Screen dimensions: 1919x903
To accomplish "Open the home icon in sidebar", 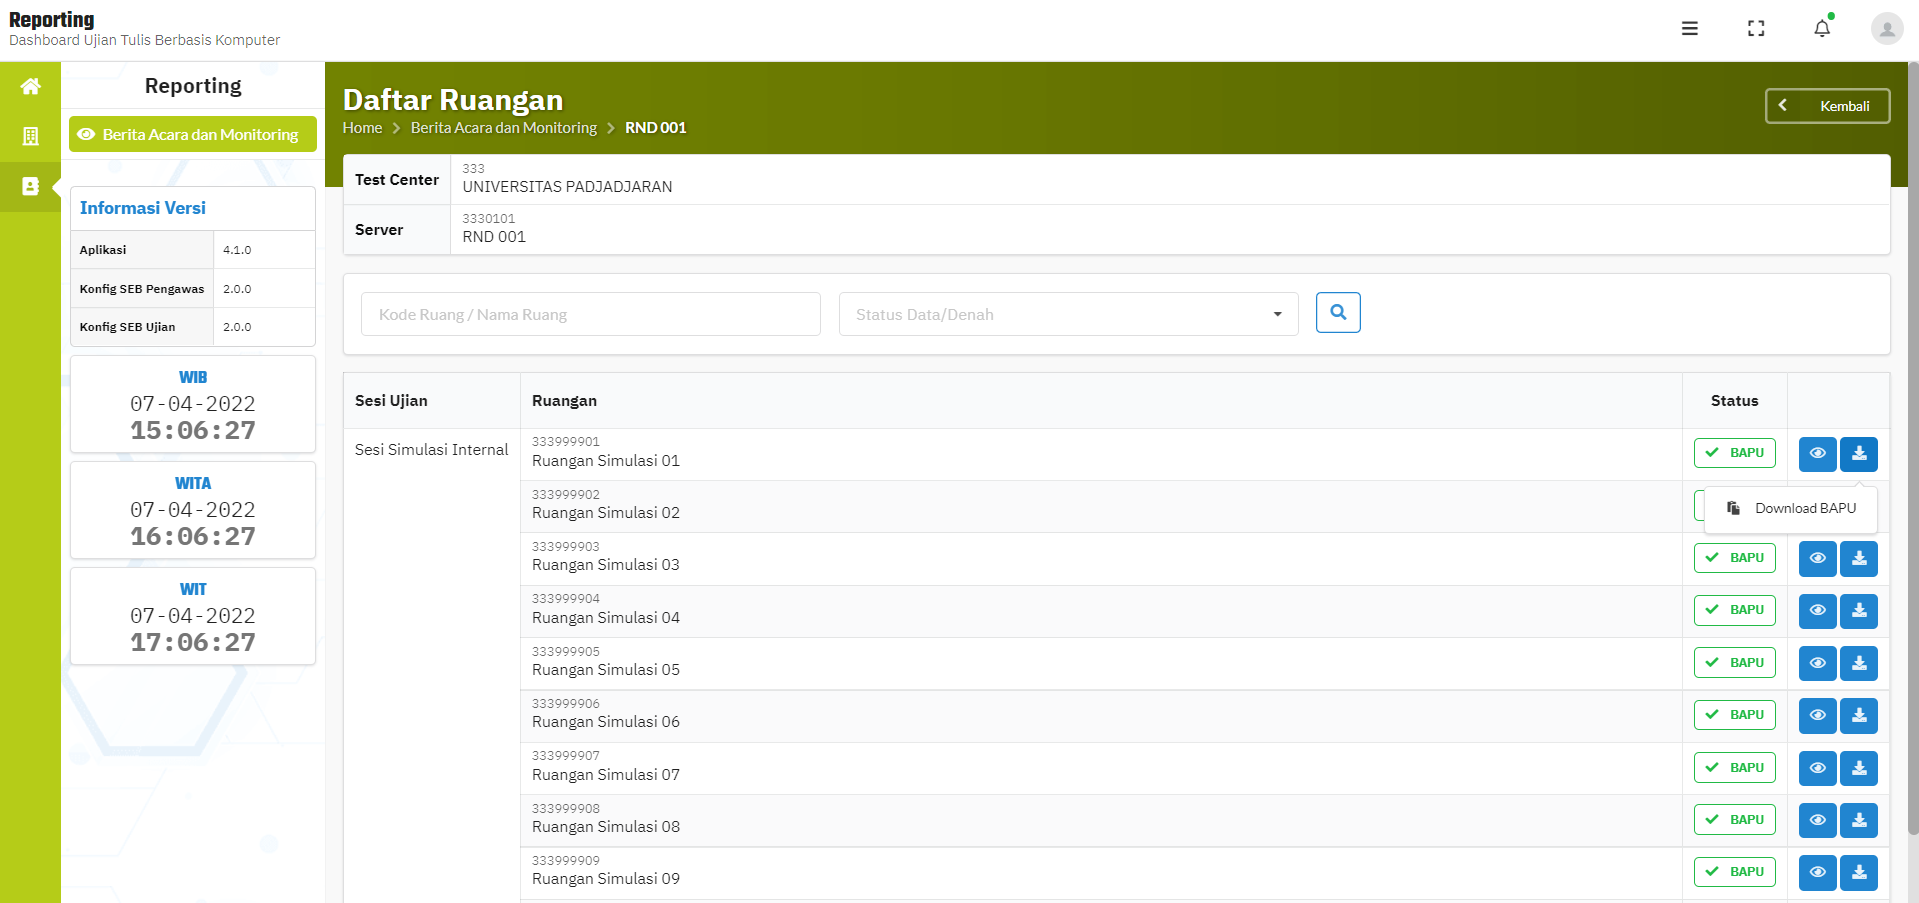I will click(30, 86).
